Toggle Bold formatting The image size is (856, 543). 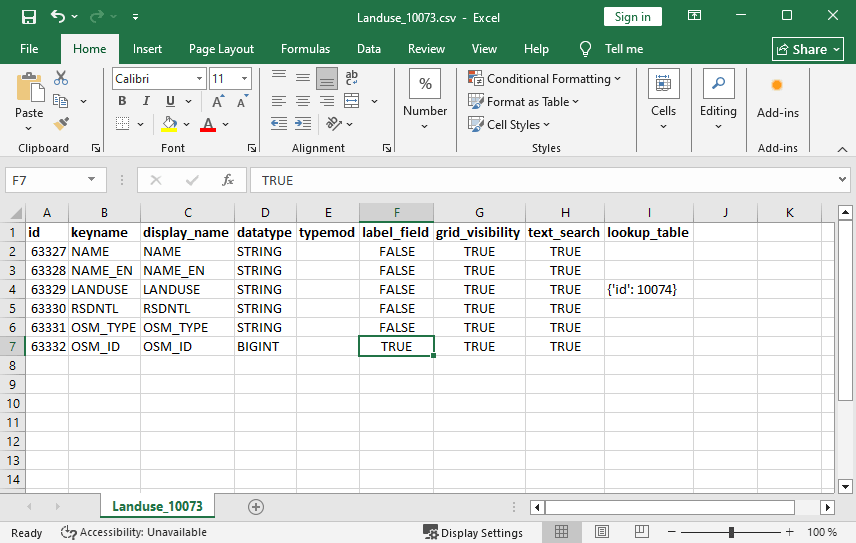(x=122, y=101)
